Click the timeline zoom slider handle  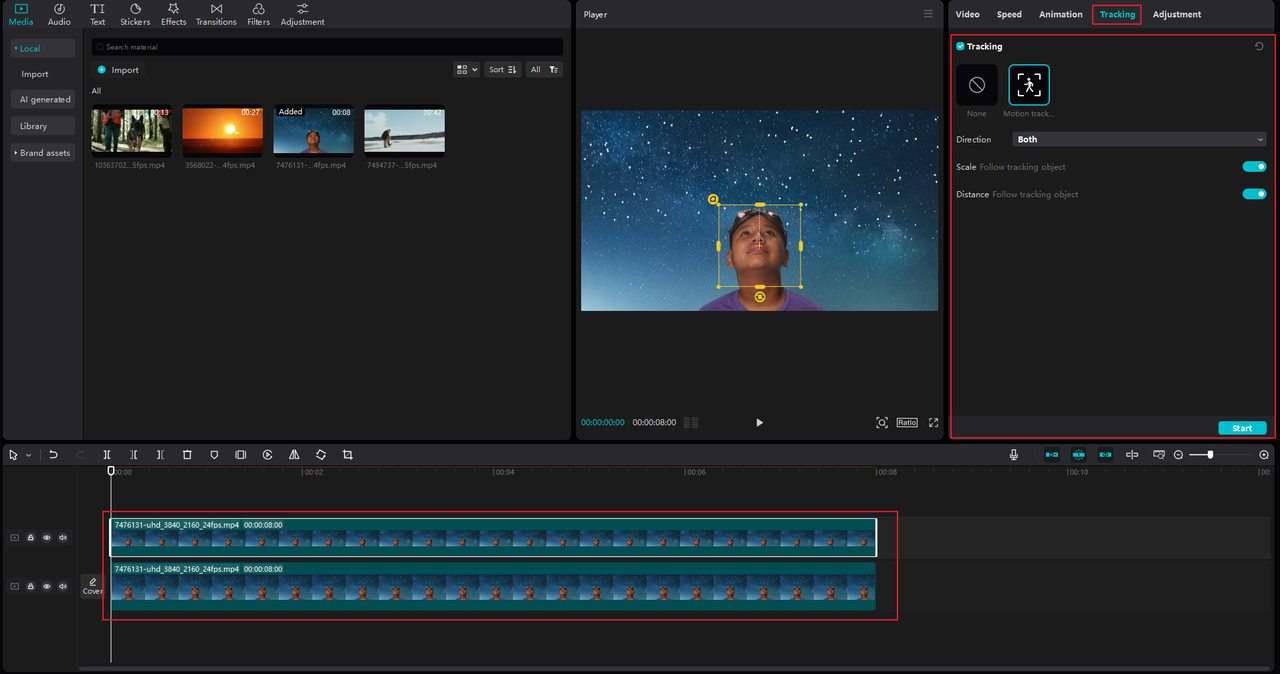point(1210,455)
